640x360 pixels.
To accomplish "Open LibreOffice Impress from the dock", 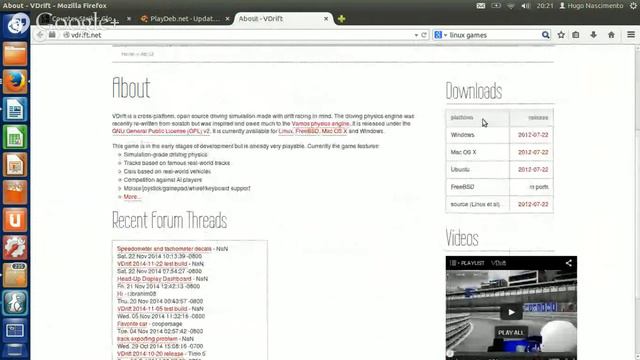I will (x=15, y=164).
